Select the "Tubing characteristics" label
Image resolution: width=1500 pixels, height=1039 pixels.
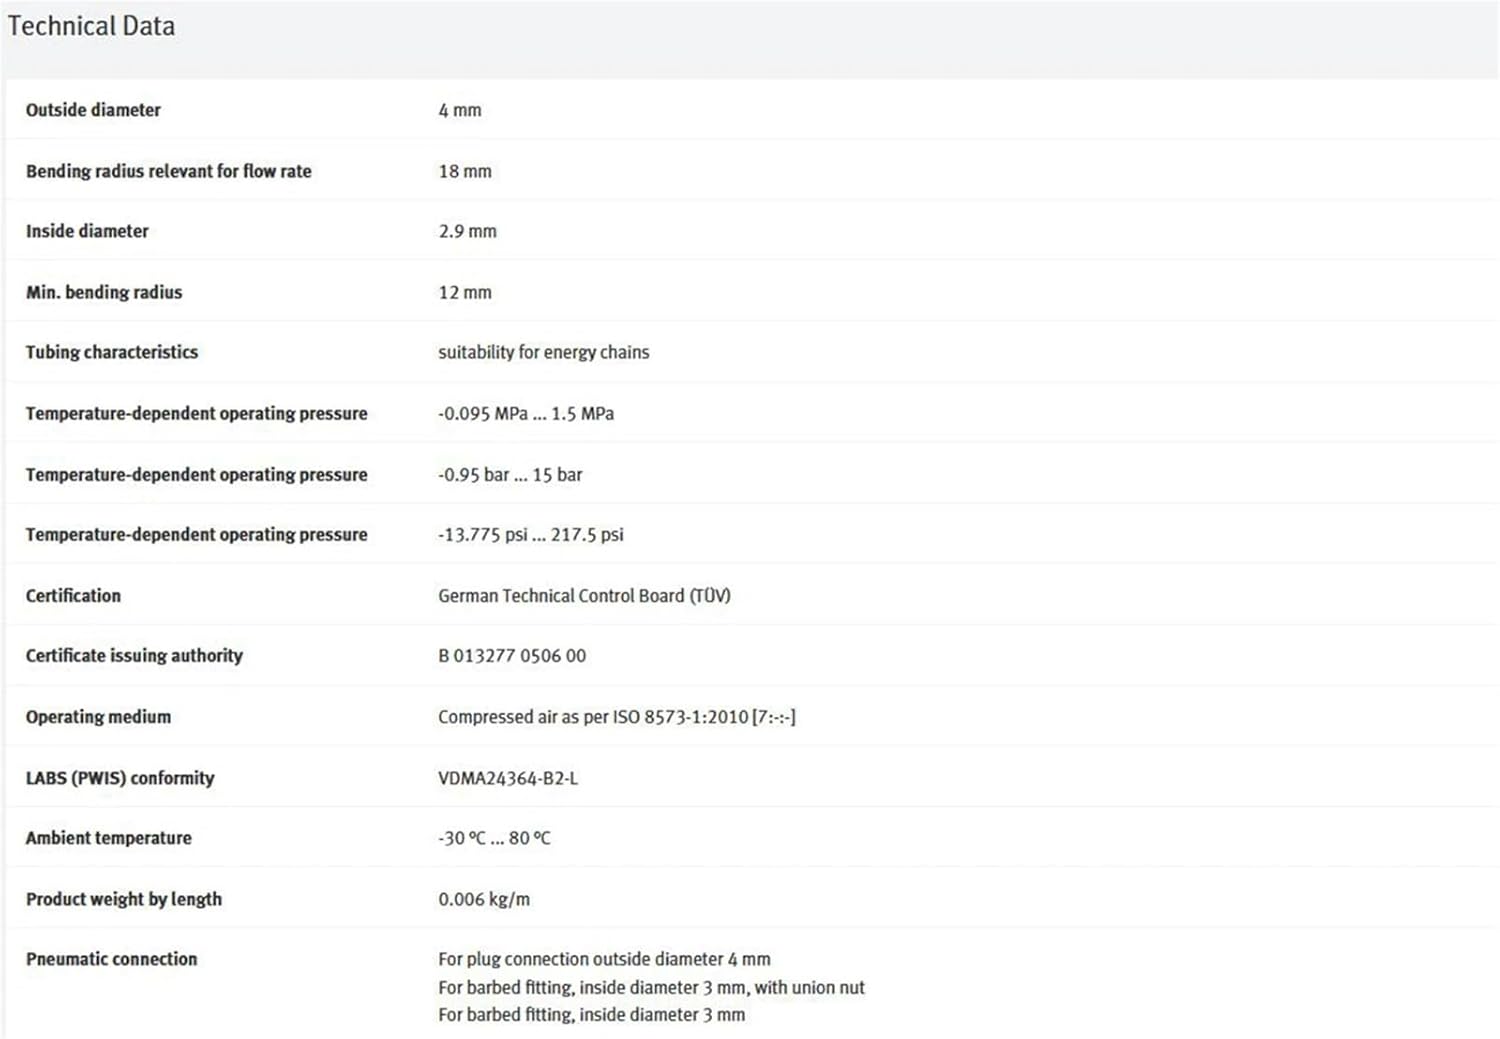pyautogui.click(x=112, y=352)
